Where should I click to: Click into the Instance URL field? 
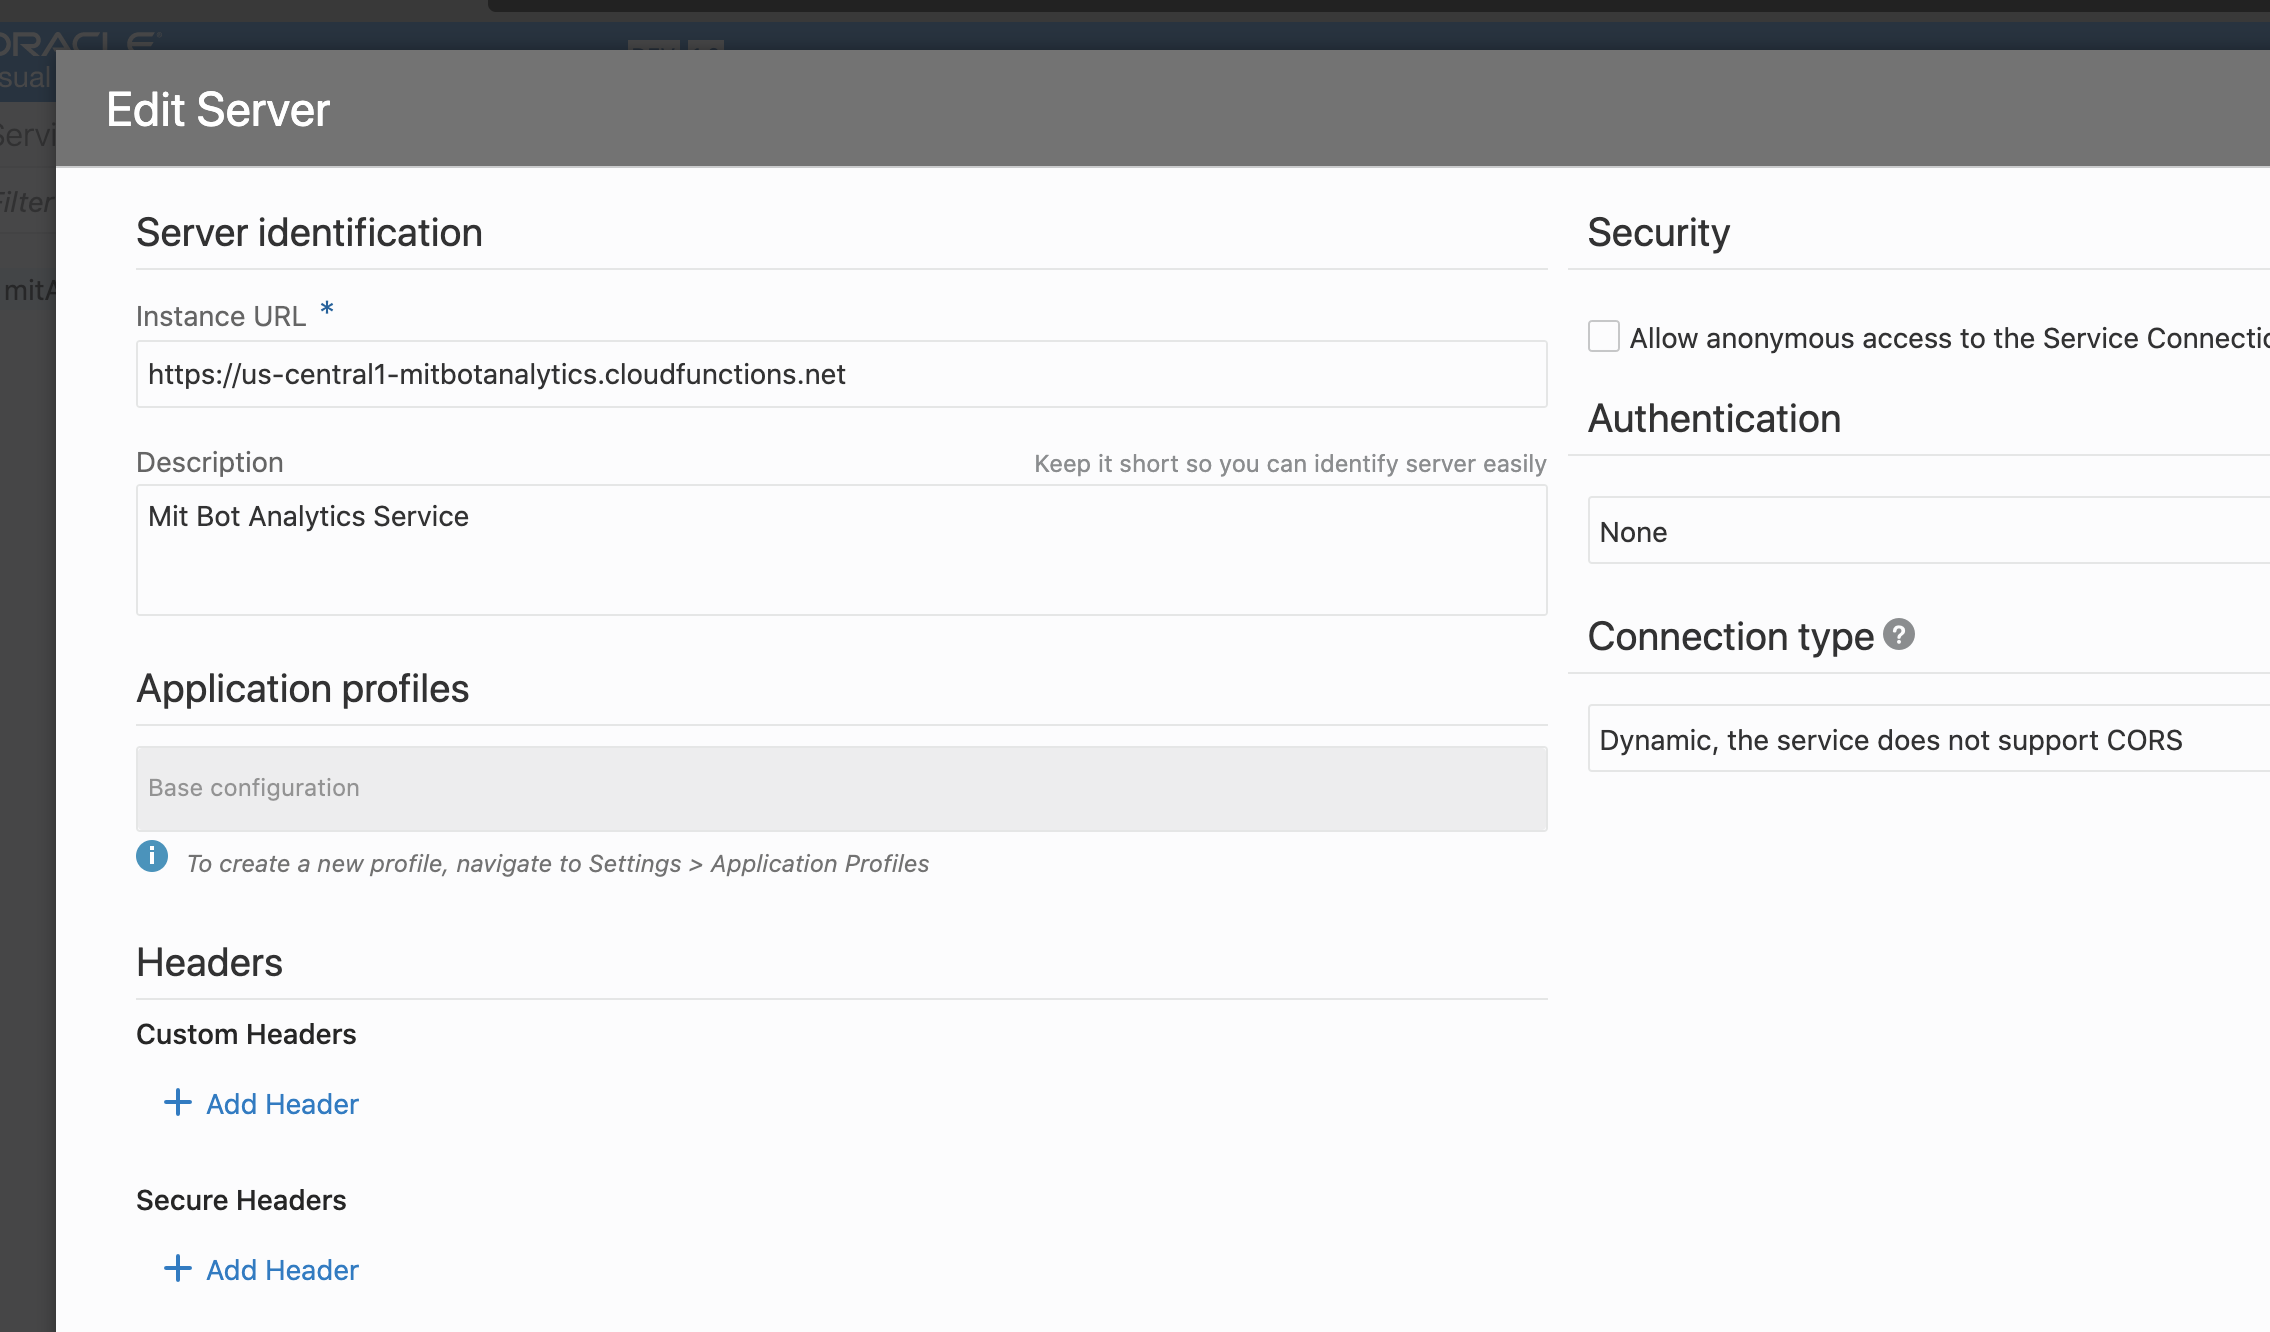click(841, 374)
